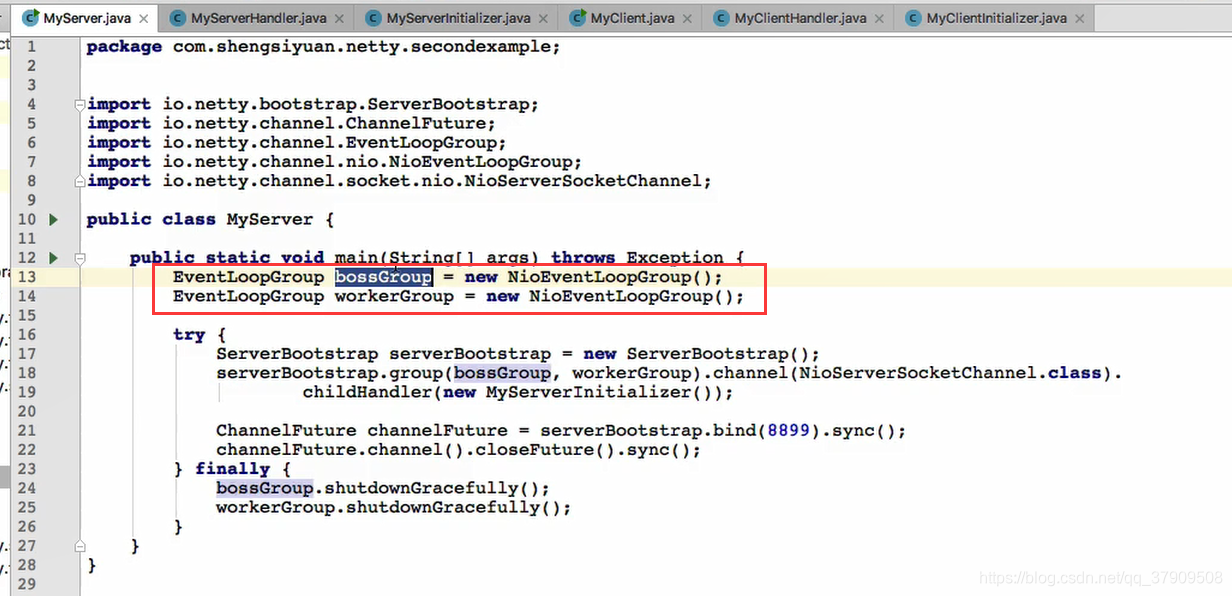Open the MyServerInitializer.java tab

tap(459, 18)
